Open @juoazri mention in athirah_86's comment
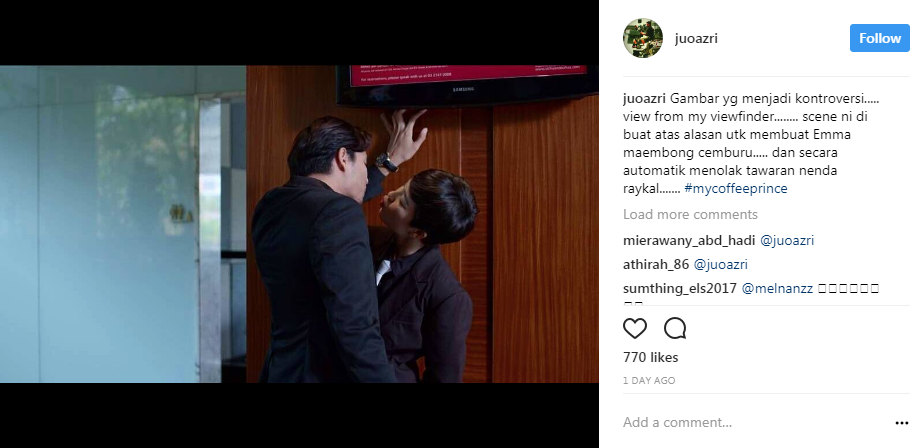Screen dimensions: 917x448 720,264
